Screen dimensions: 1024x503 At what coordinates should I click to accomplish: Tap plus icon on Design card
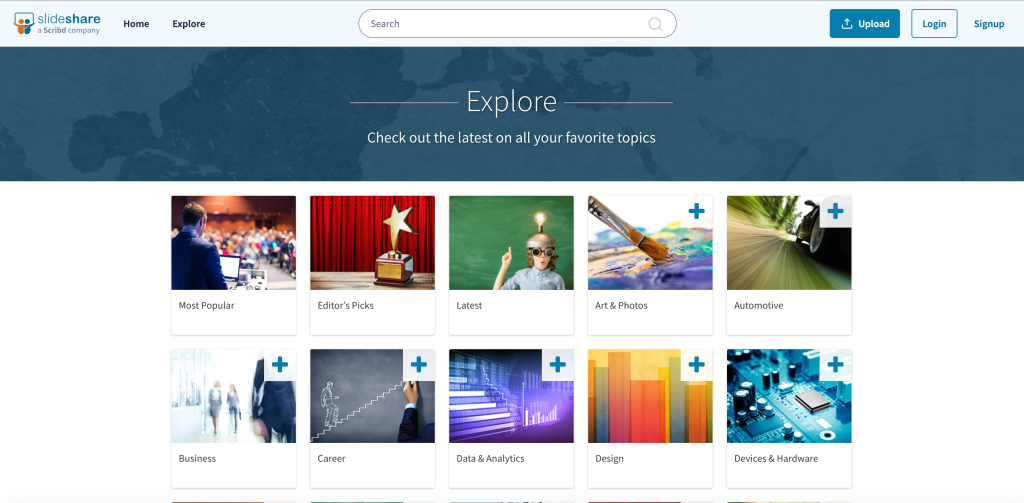696,365
